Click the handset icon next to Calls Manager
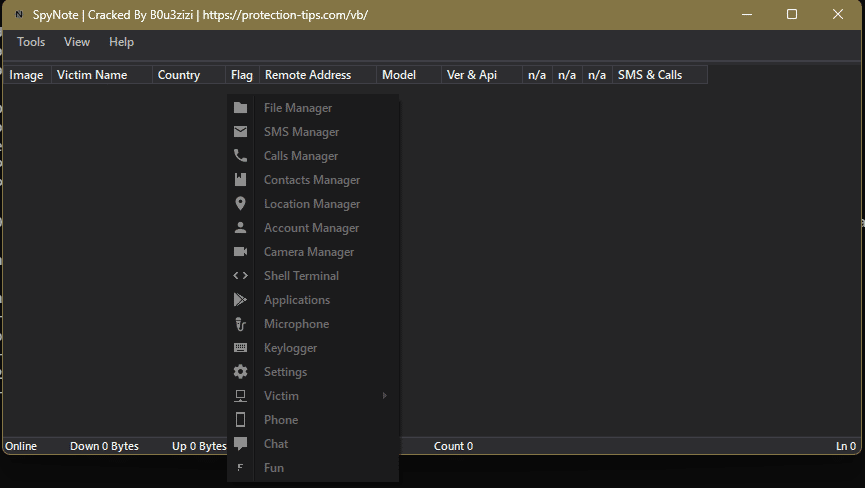Screen dimensions: 865x488 click(x=240, y=156)
